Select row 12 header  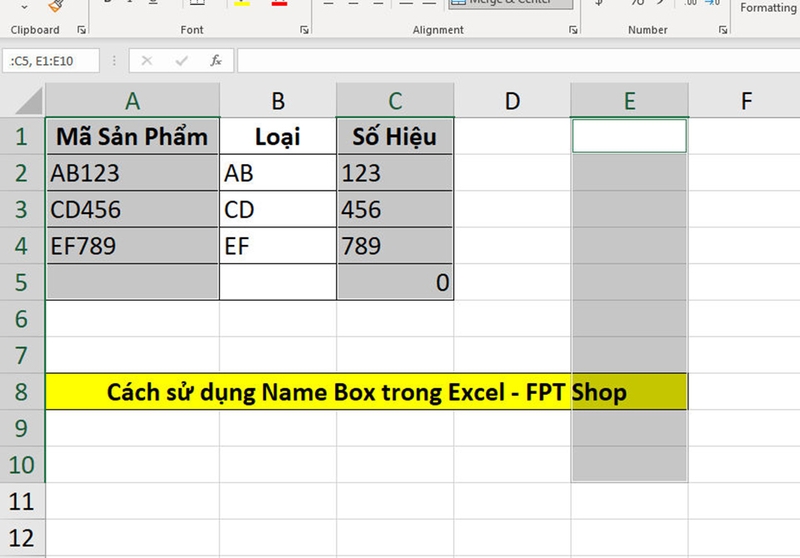coord(22,538)
